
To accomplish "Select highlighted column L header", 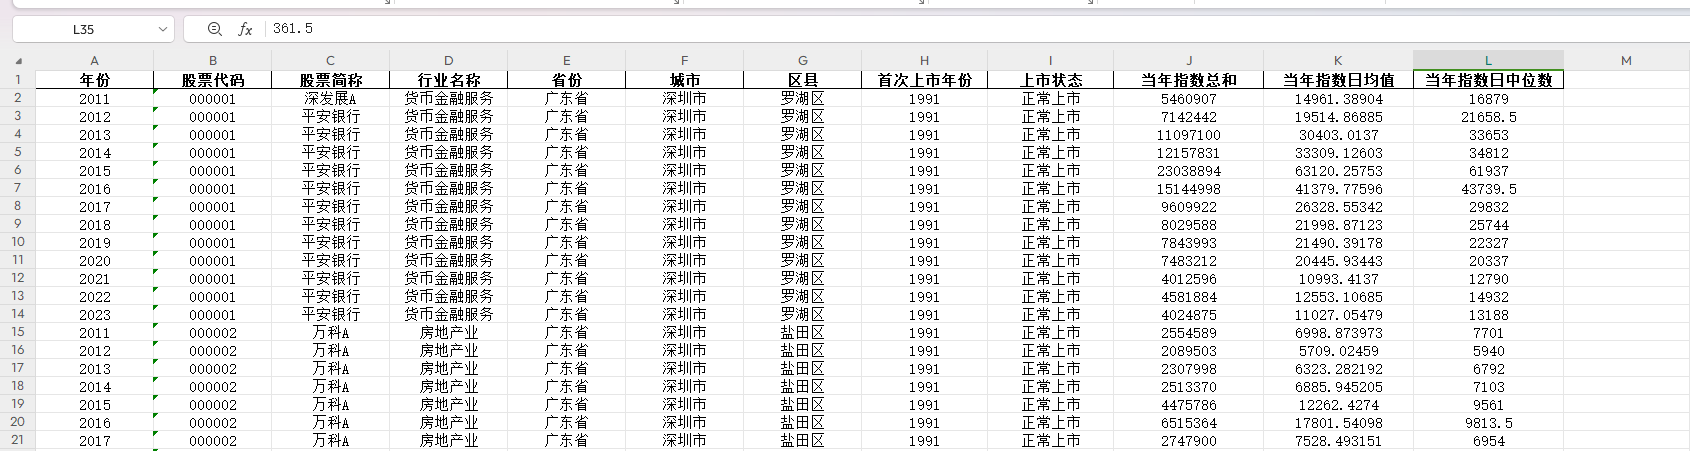I will click(x=1489, y=60).
